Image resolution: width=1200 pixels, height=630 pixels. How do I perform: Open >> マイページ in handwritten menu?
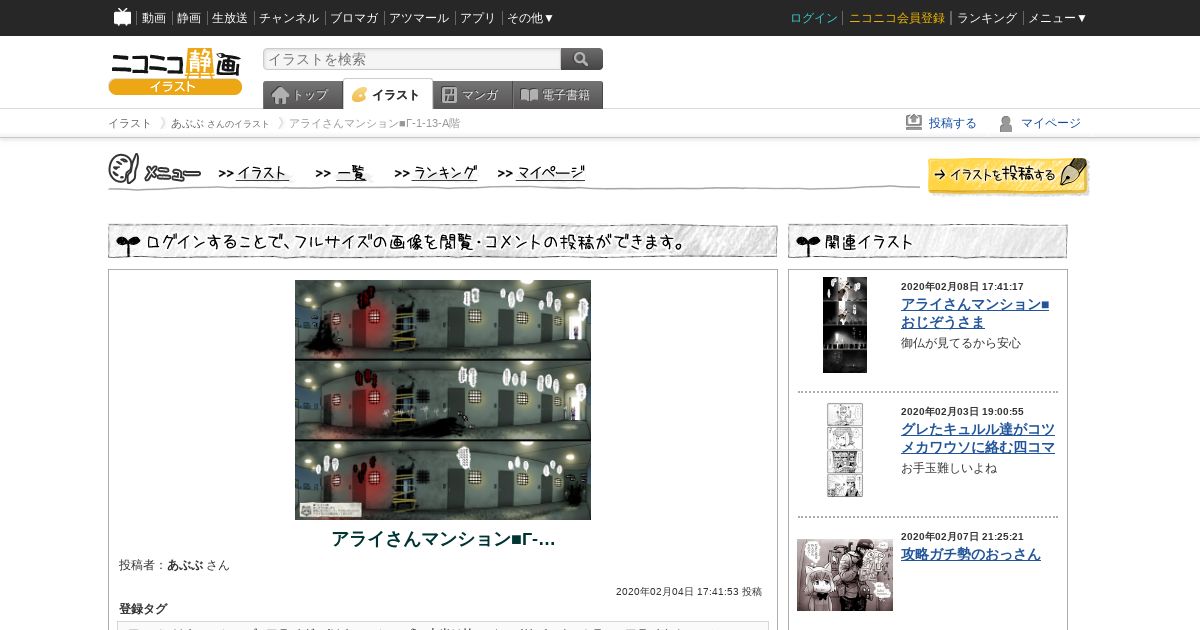coord(541,173)
